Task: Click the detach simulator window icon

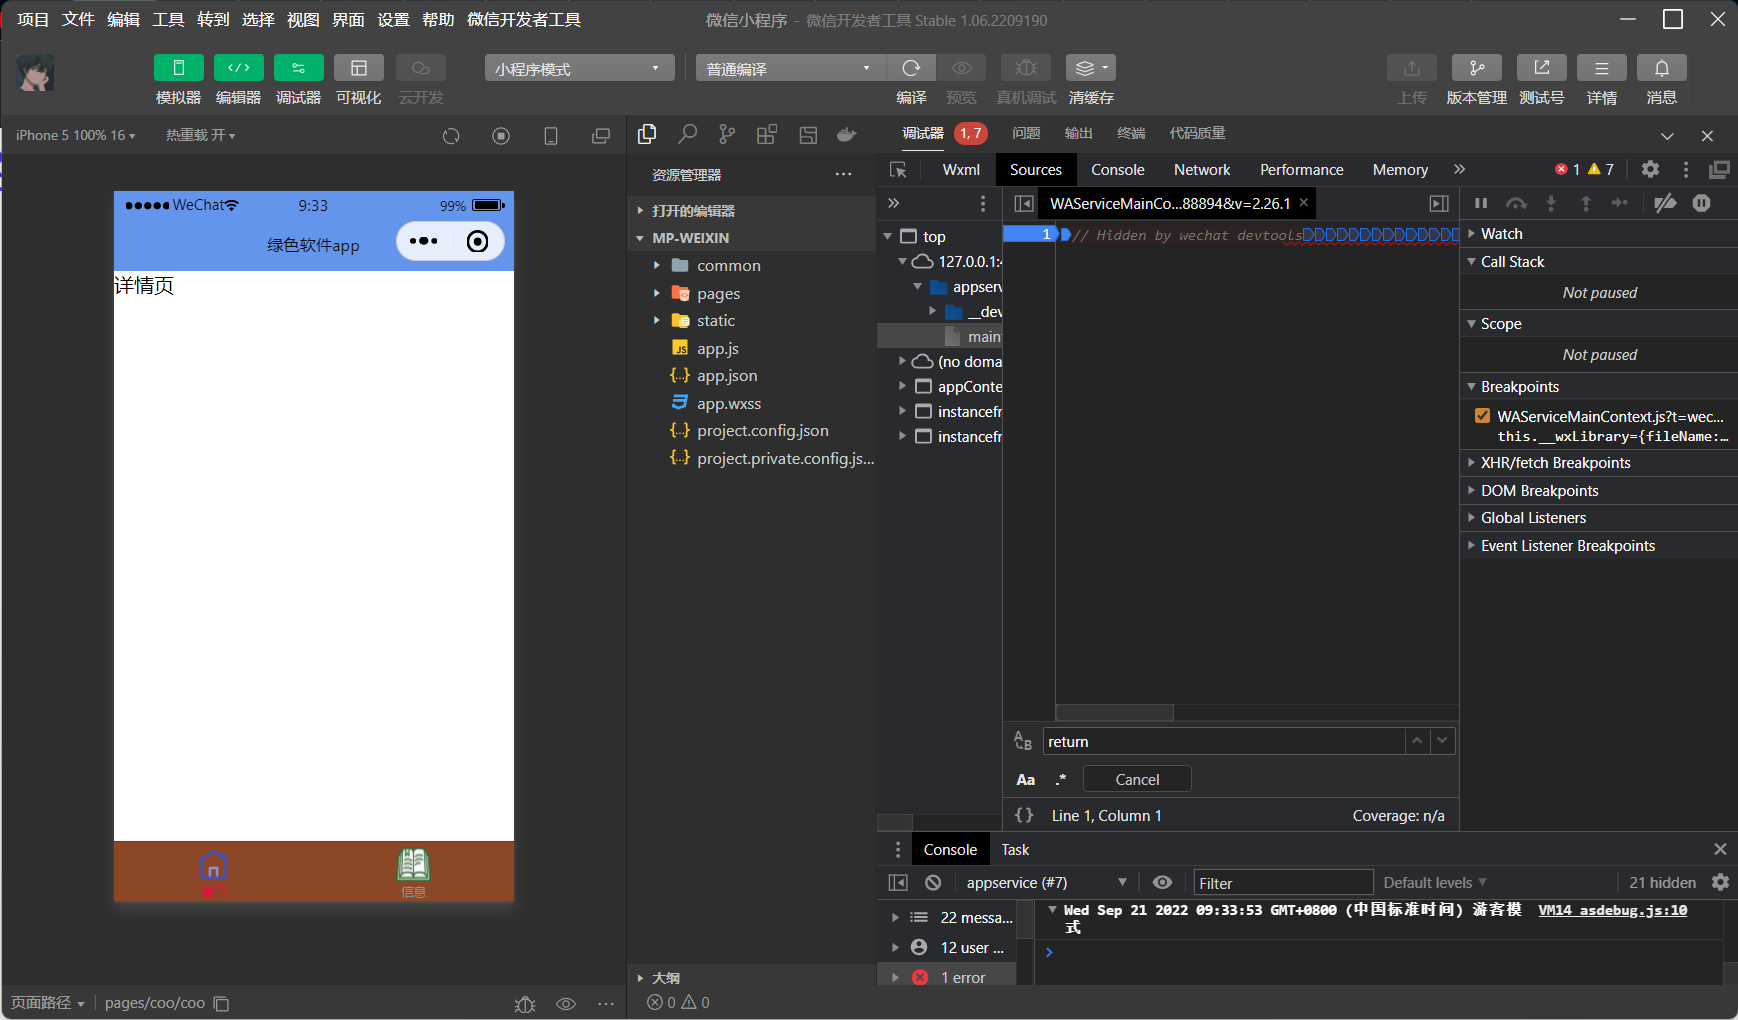Action: tap(601, 136)
